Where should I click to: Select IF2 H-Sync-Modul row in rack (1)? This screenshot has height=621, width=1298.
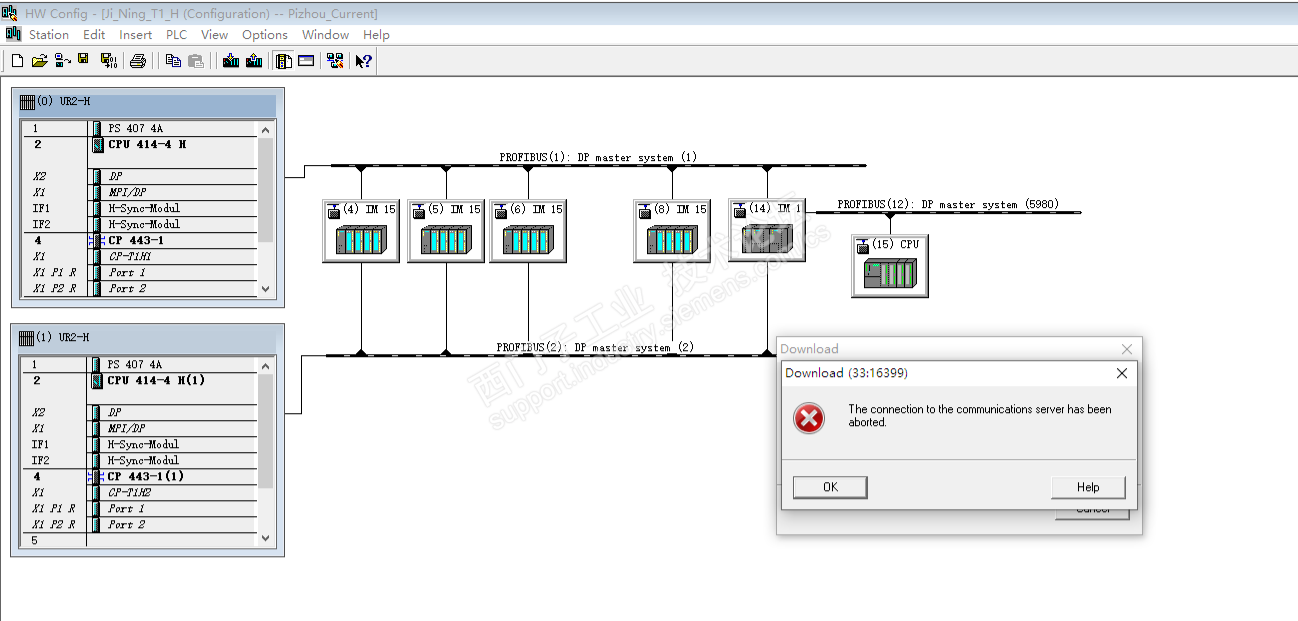coord(140,460)
